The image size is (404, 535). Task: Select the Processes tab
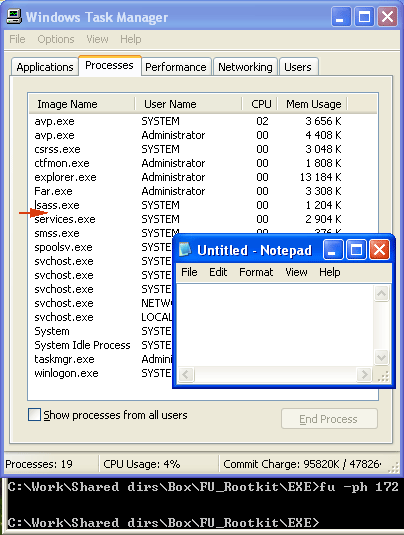[x=110, y=65]
